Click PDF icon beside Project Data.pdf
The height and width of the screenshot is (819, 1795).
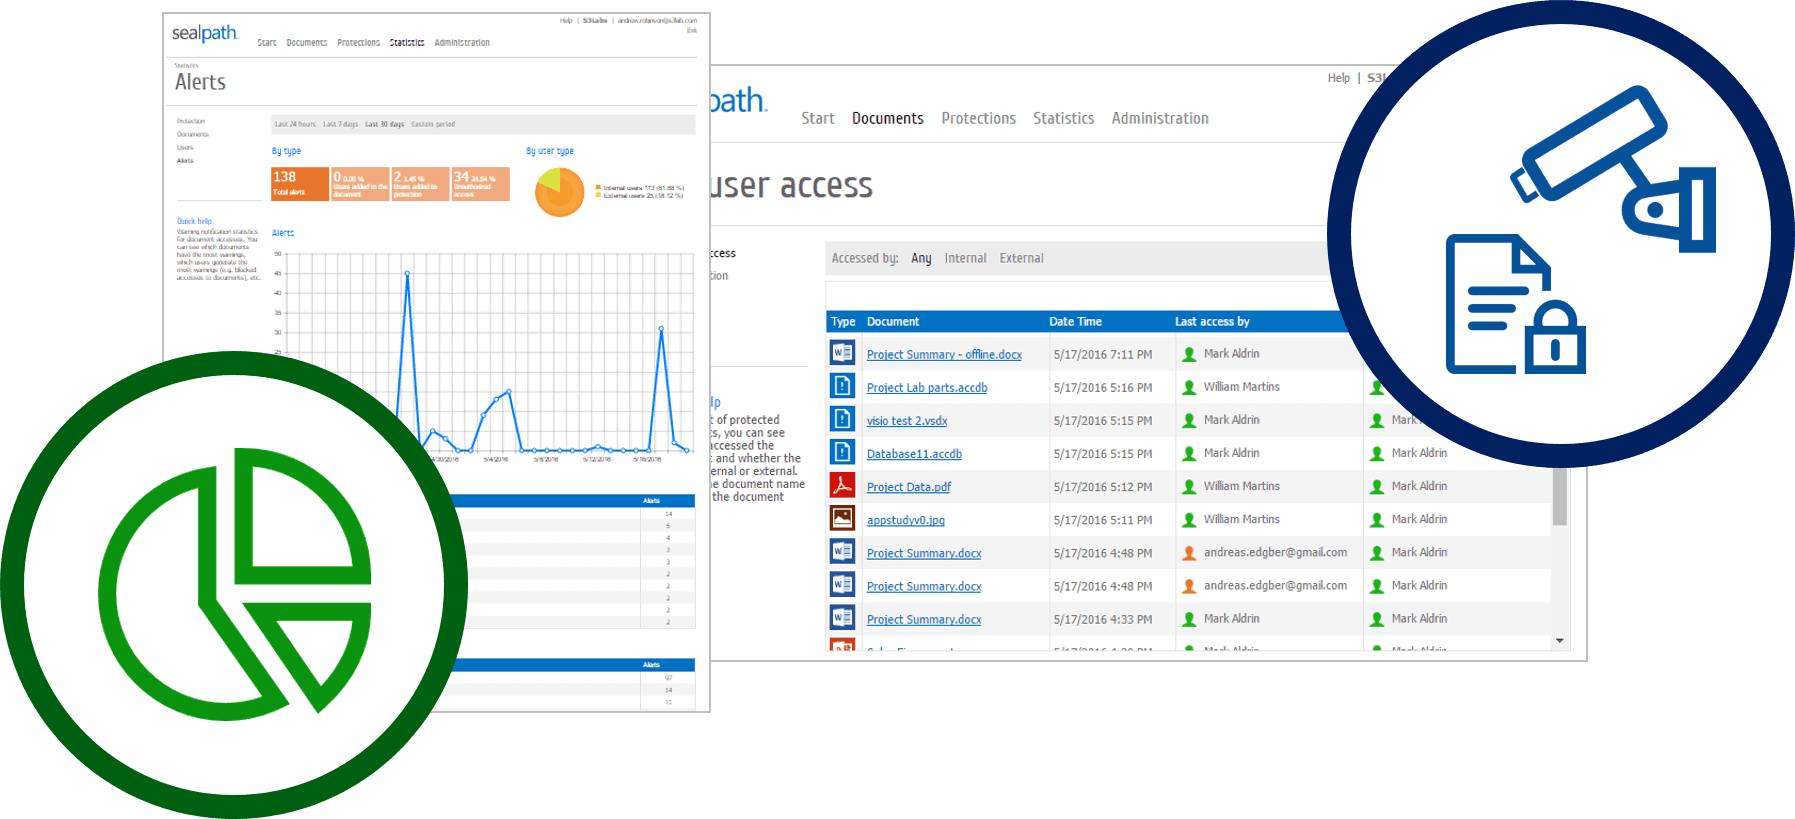pyautogui.click(x=842, y=485)
